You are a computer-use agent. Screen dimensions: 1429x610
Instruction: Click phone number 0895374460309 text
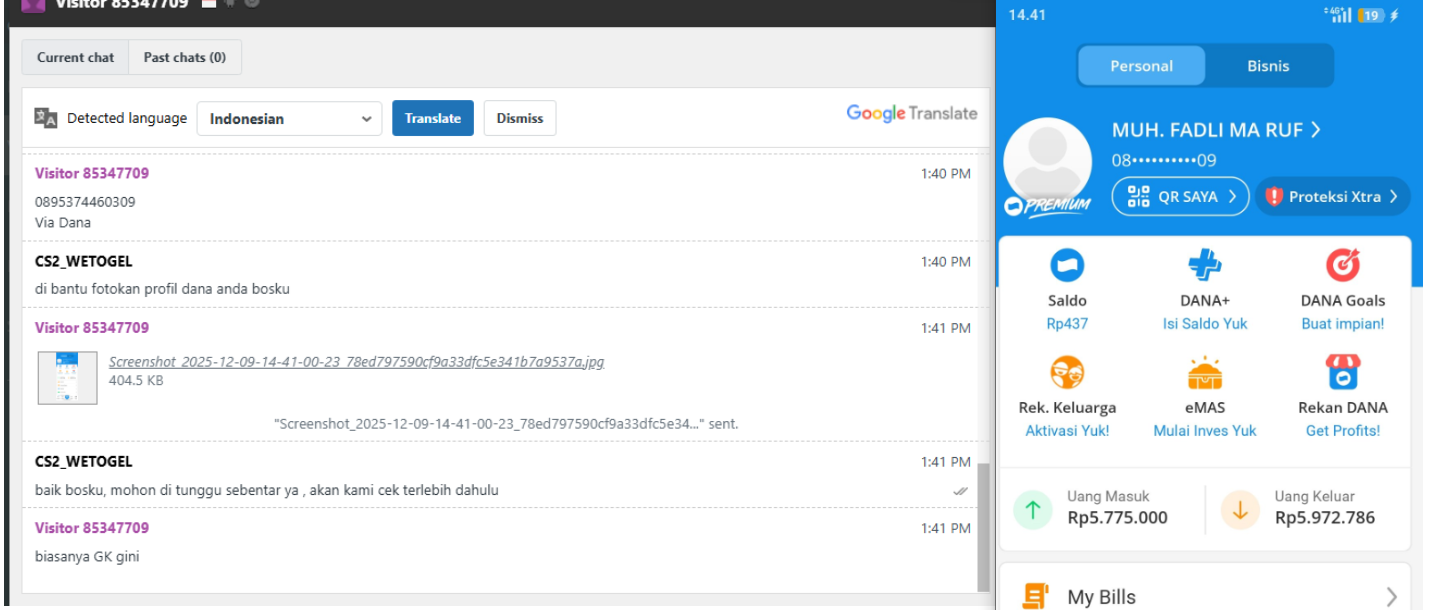[x=85, y=202]
